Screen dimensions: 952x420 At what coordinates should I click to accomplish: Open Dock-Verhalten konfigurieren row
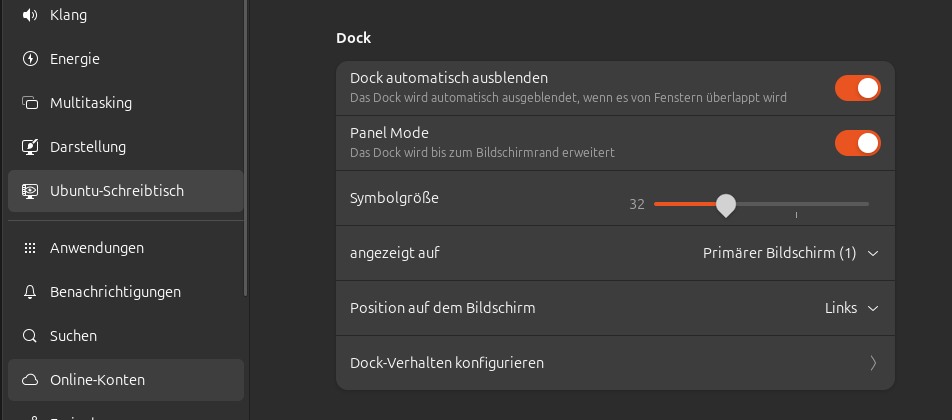pyautogui.click(x=600, y=363)
